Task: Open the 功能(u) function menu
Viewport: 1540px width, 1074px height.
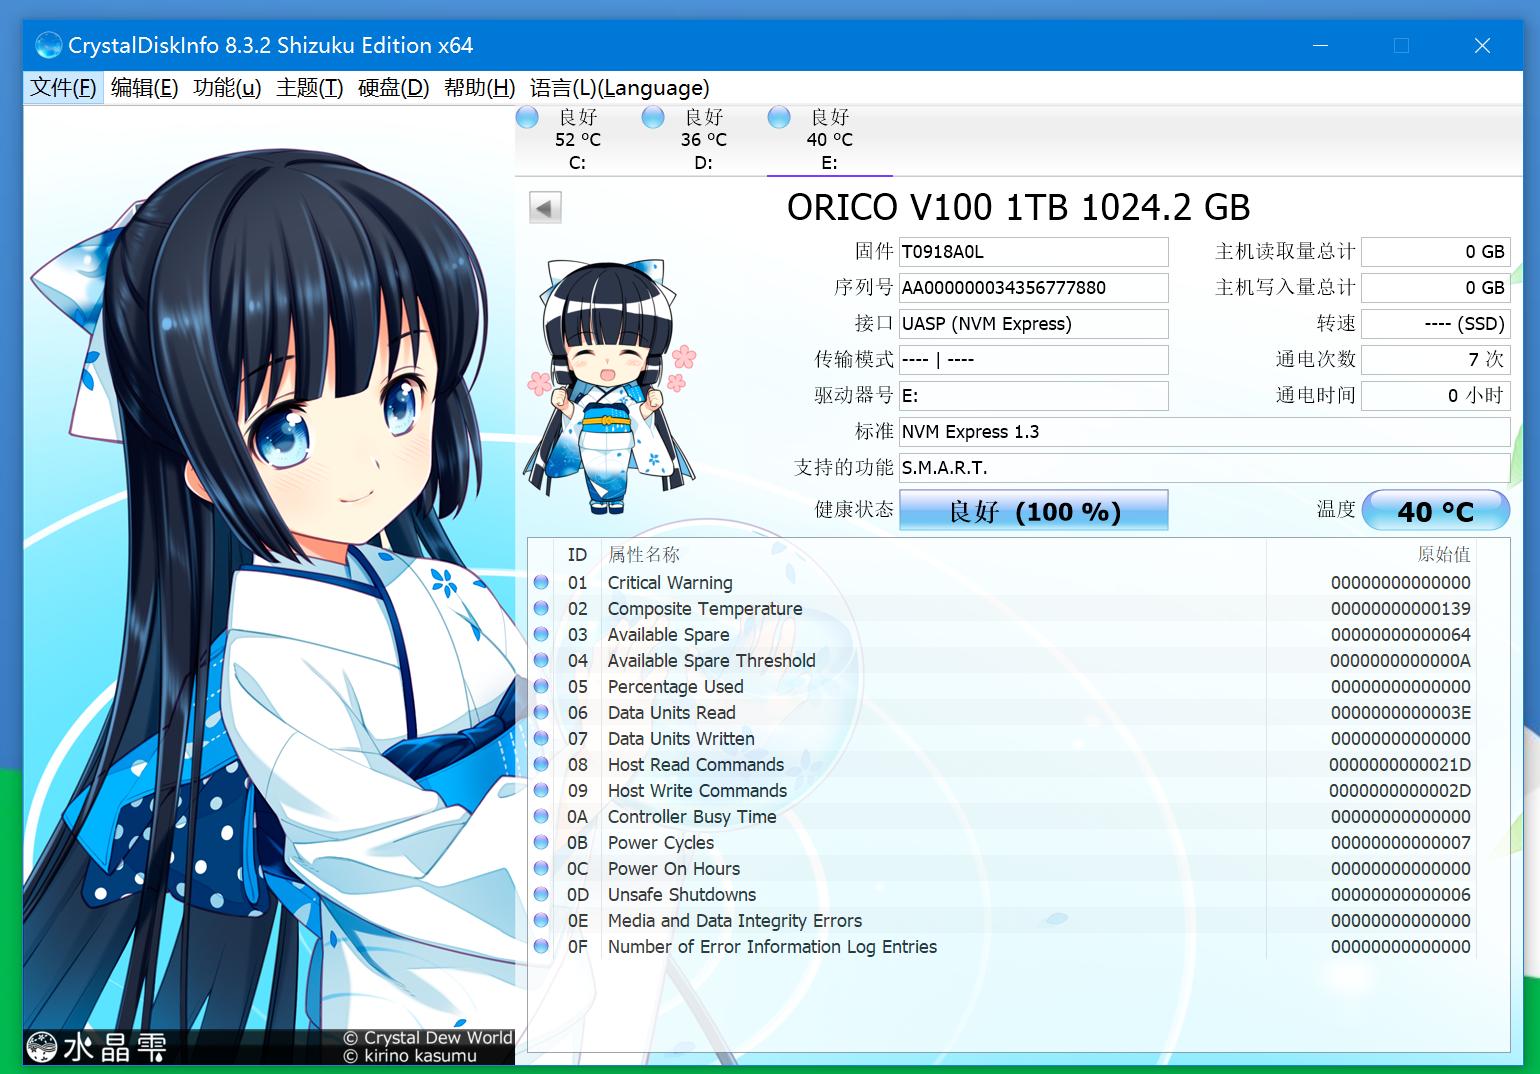Action: pyautogui.click(x=226, y=88)
